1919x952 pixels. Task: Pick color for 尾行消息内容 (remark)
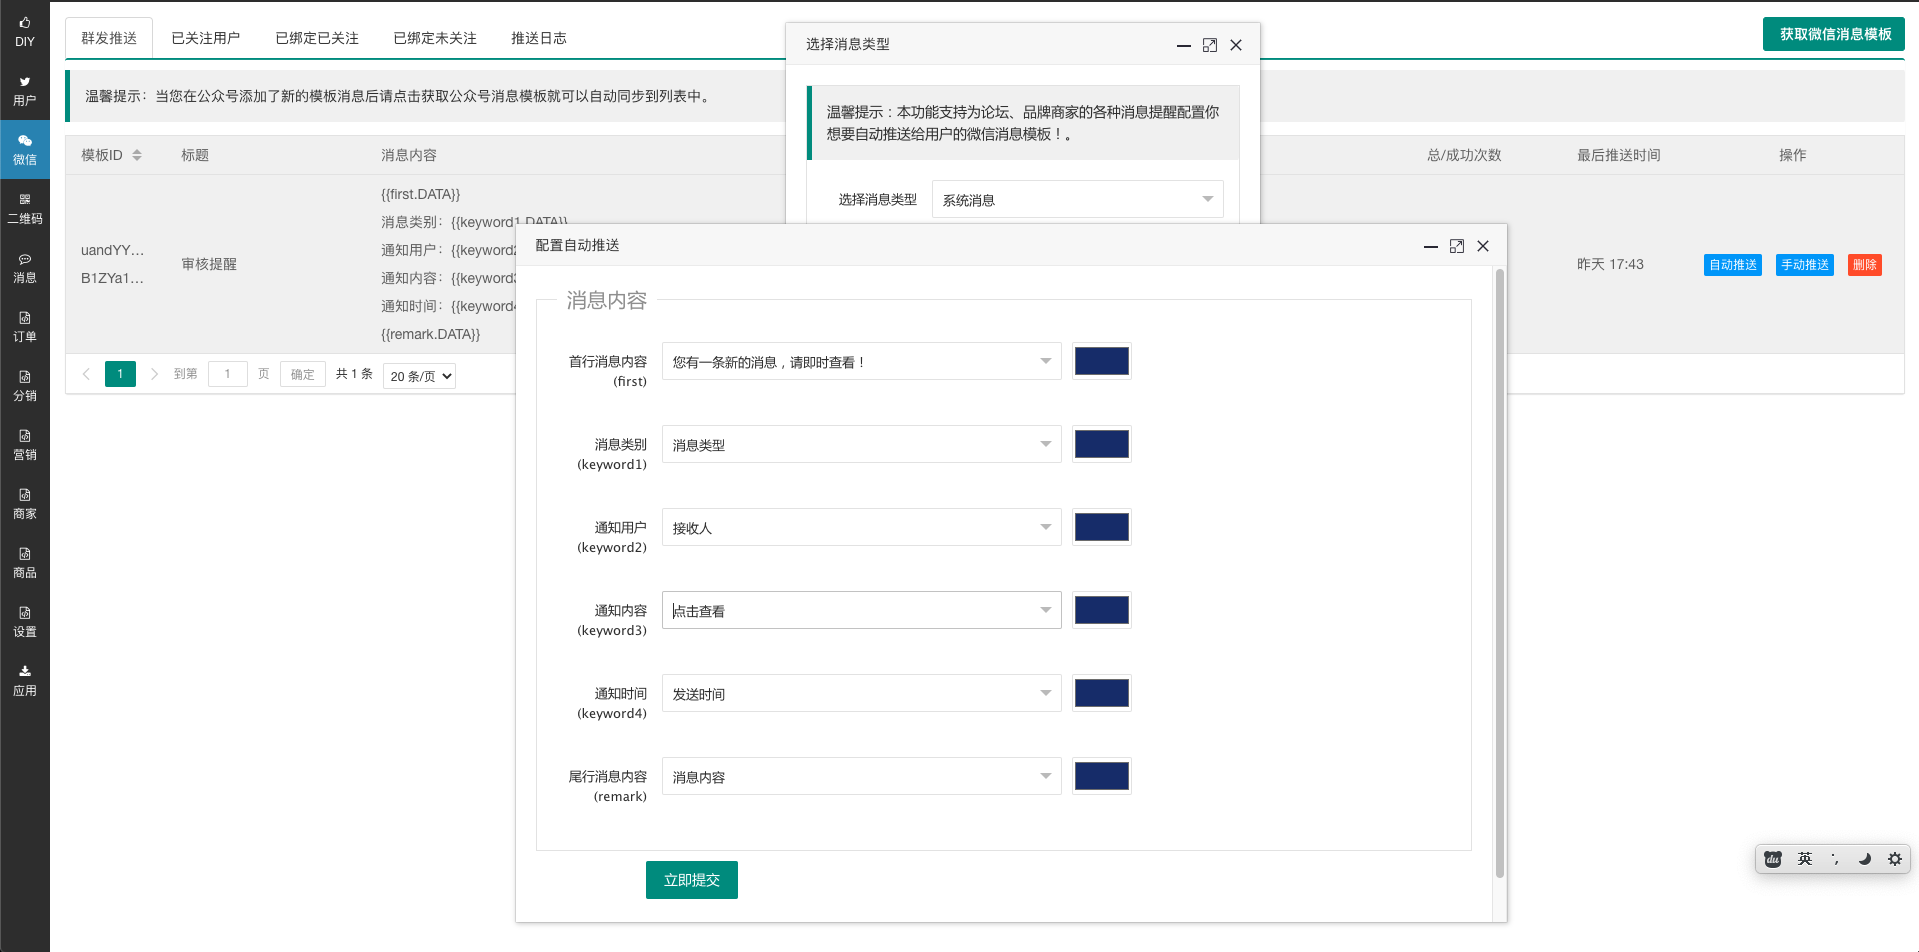point(1102,776)
